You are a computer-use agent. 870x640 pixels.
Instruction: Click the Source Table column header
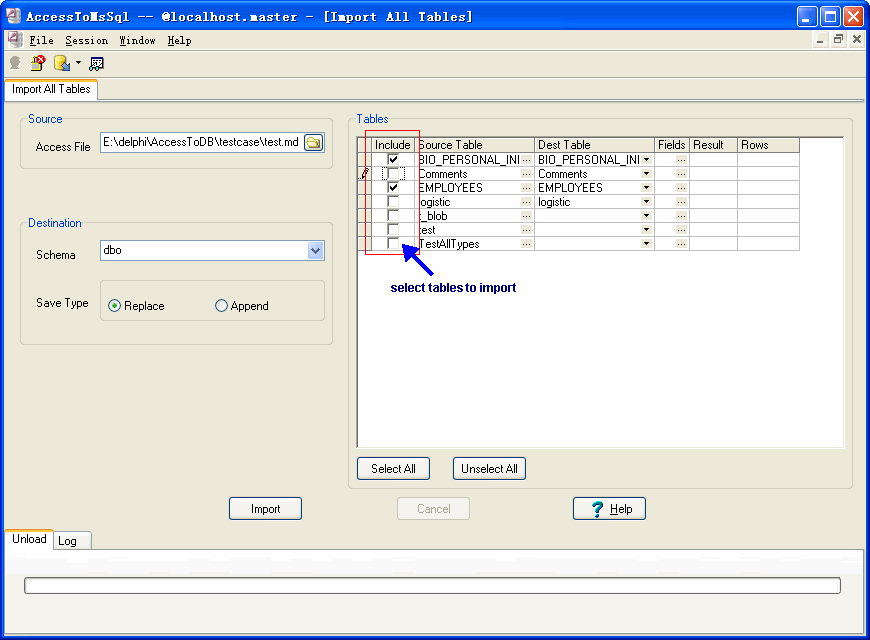click(x=474, y=145)
